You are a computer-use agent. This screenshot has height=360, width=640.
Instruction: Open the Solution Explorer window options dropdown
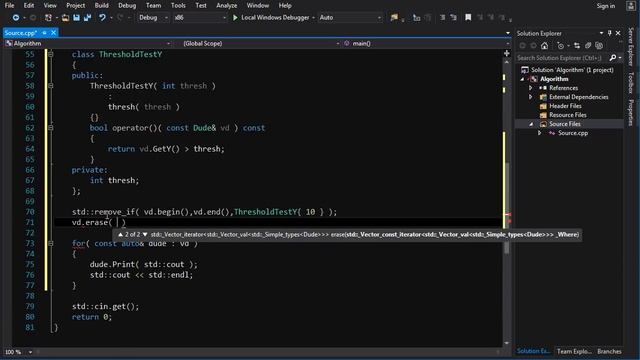coord(601,33)
